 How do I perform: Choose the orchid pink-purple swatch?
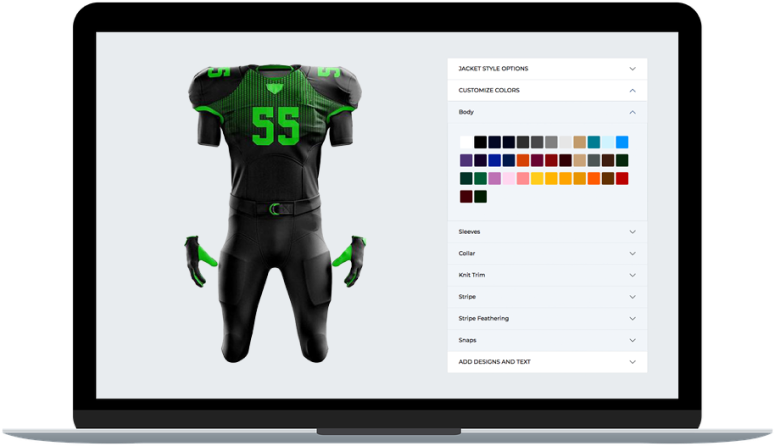[x=494, y=178]
